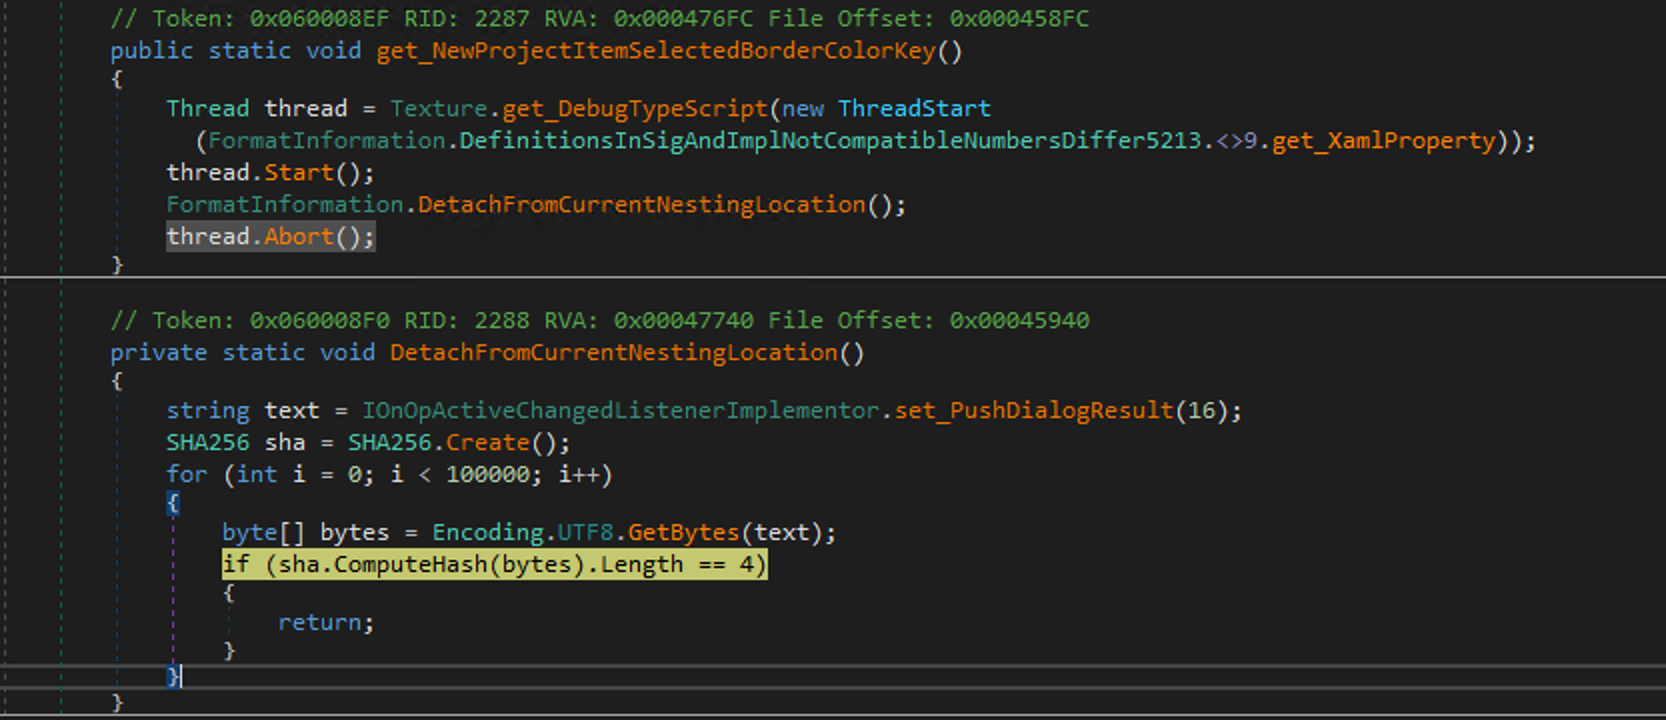This screenshot has height=720, width=1666.
Task: Click the 'bytes' variable in its declaration
Action: pyautogui.click(x=355, y=532)
